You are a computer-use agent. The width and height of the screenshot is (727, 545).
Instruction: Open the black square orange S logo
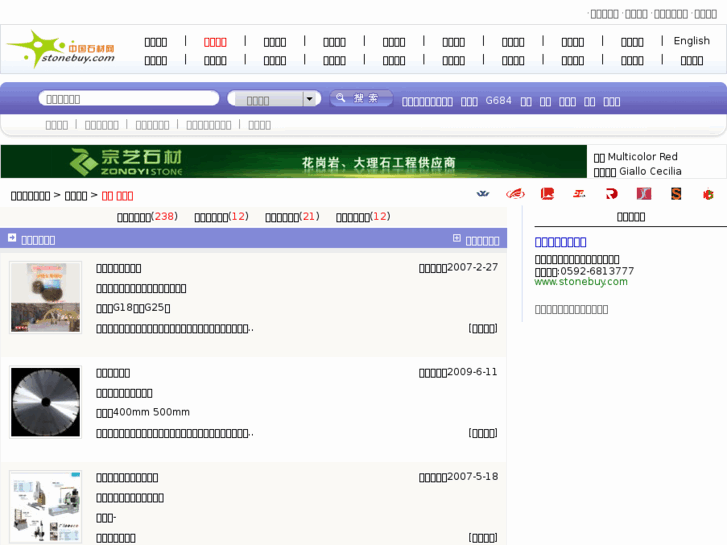[676, 194]
